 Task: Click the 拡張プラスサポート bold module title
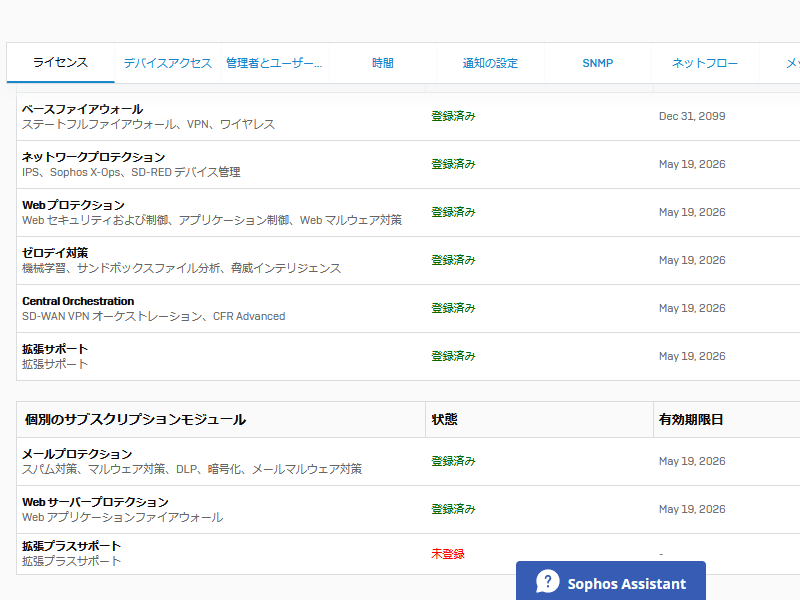(71, 546)
